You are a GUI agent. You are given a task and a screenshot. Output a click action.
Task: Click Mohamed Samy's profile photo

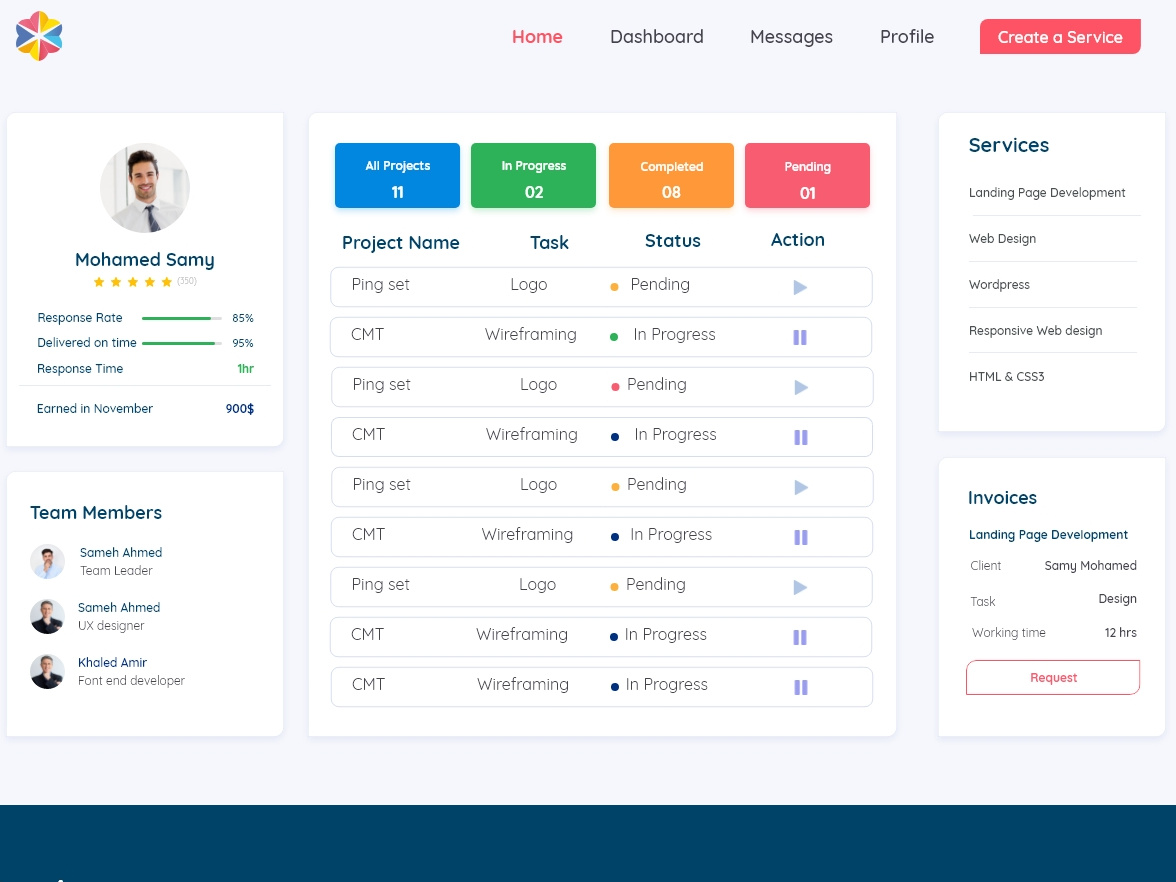click(x=145, y=188)
